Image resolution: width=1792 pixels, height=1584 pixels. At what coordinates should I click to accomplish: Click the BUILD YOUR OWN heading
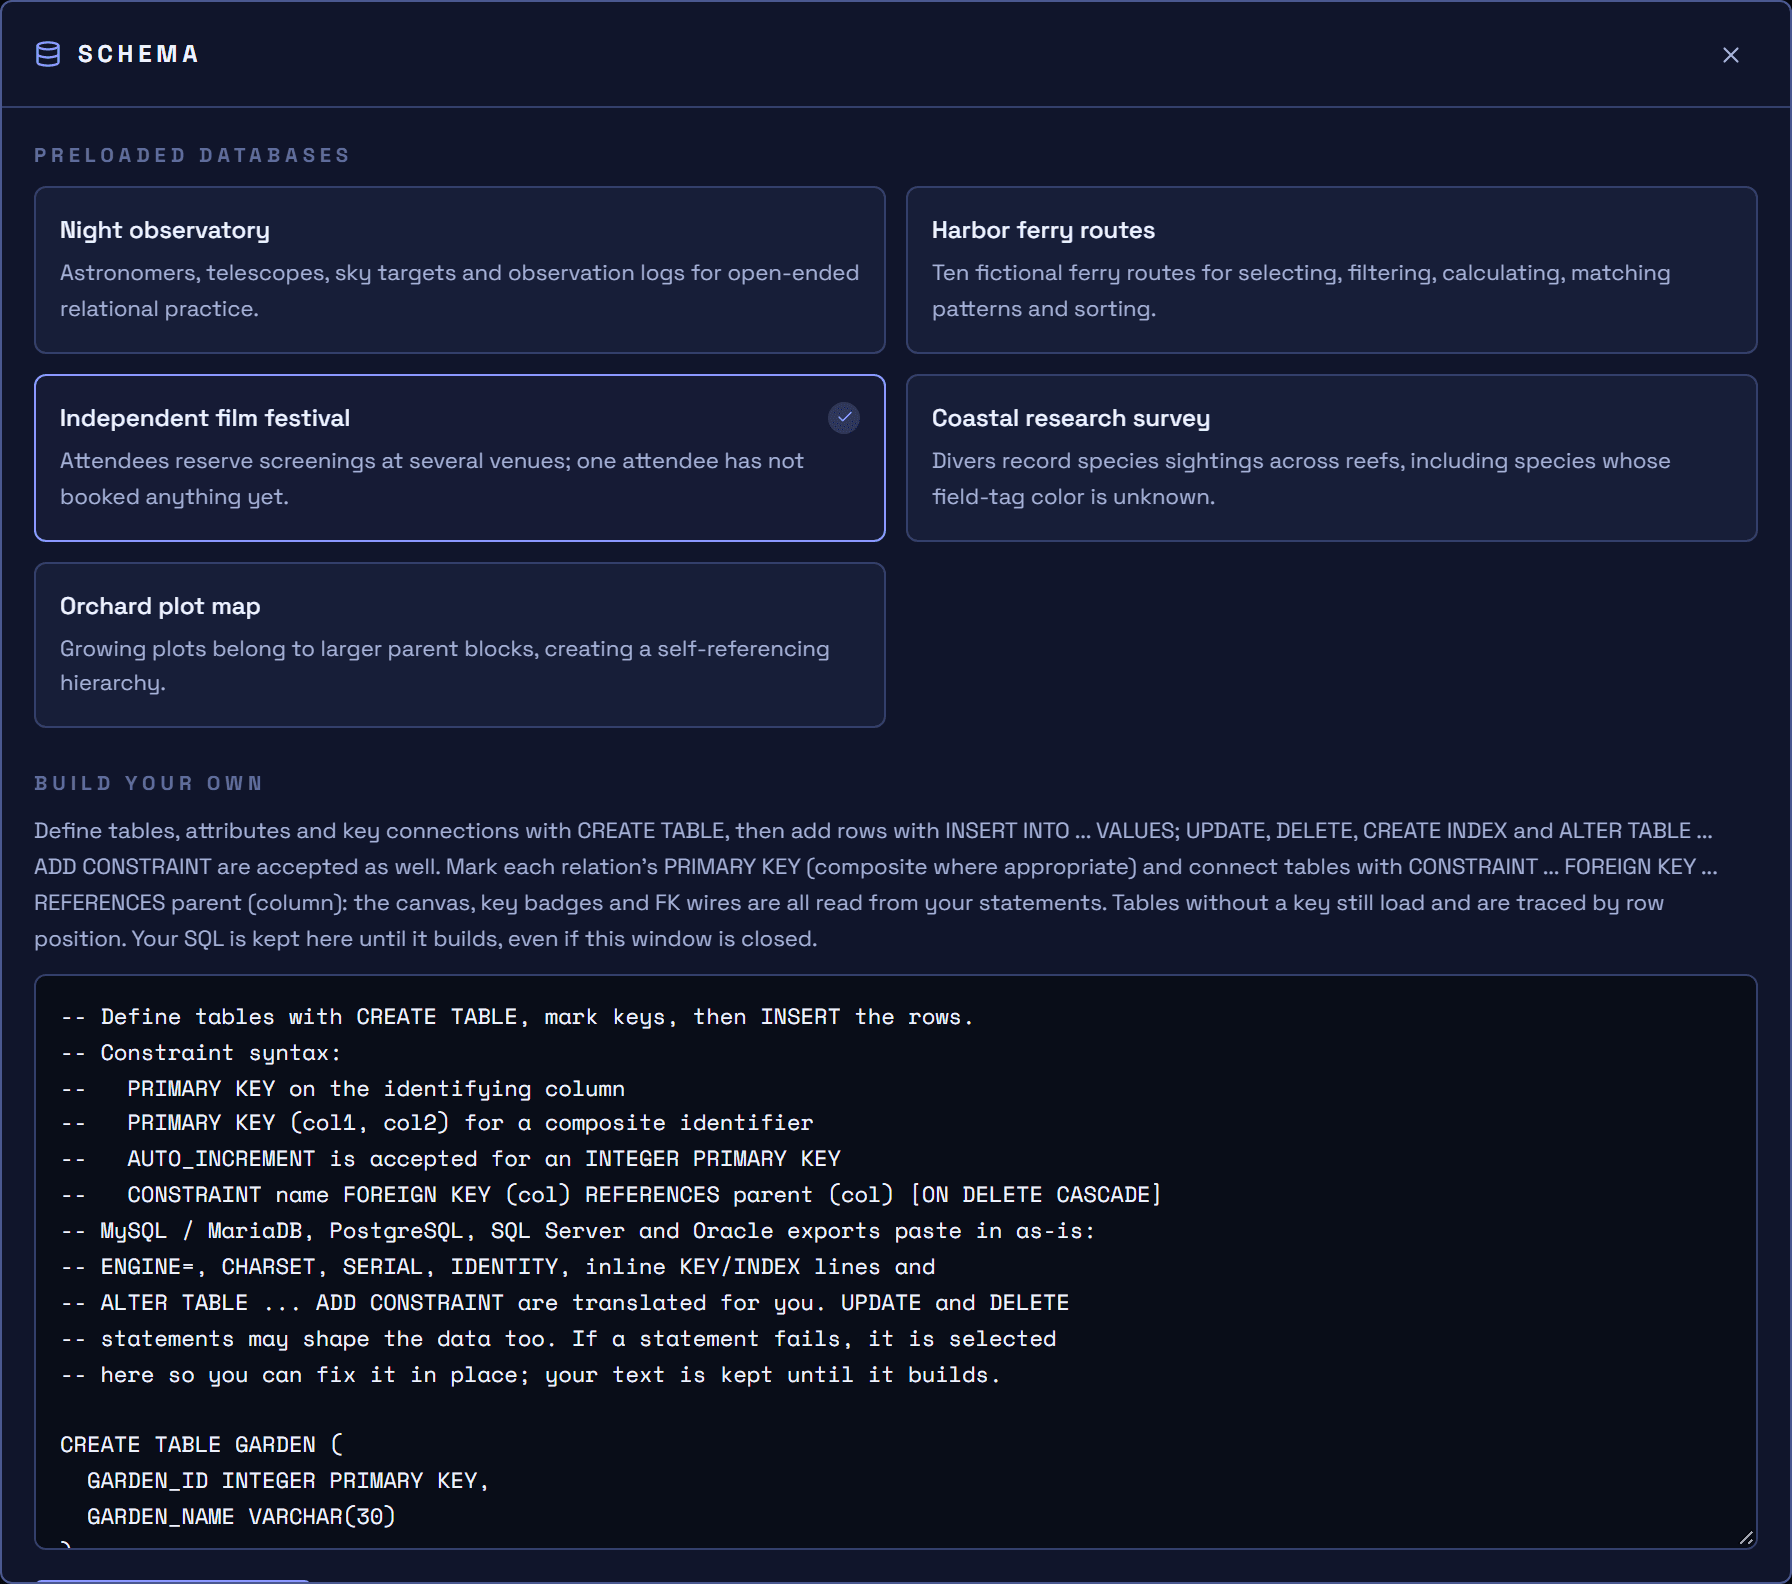[x=148, y=783]
